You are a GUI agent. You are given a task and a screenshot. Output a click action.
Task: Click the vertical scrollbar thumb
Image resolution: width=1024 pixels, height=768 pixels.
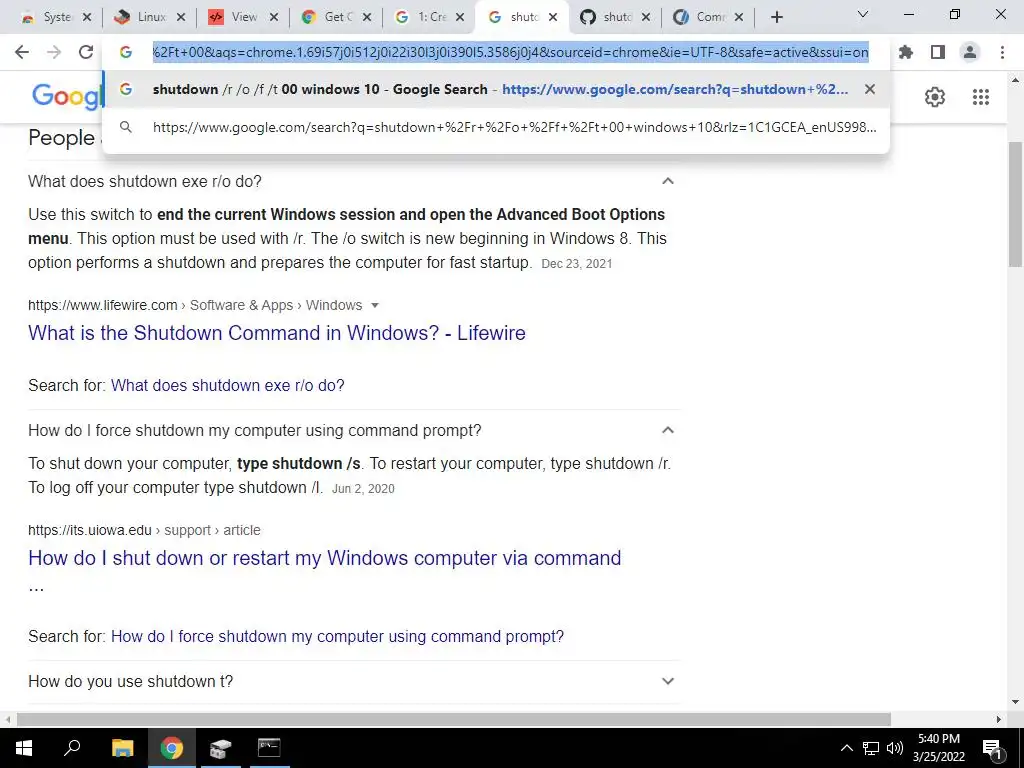click(1015, 204)
